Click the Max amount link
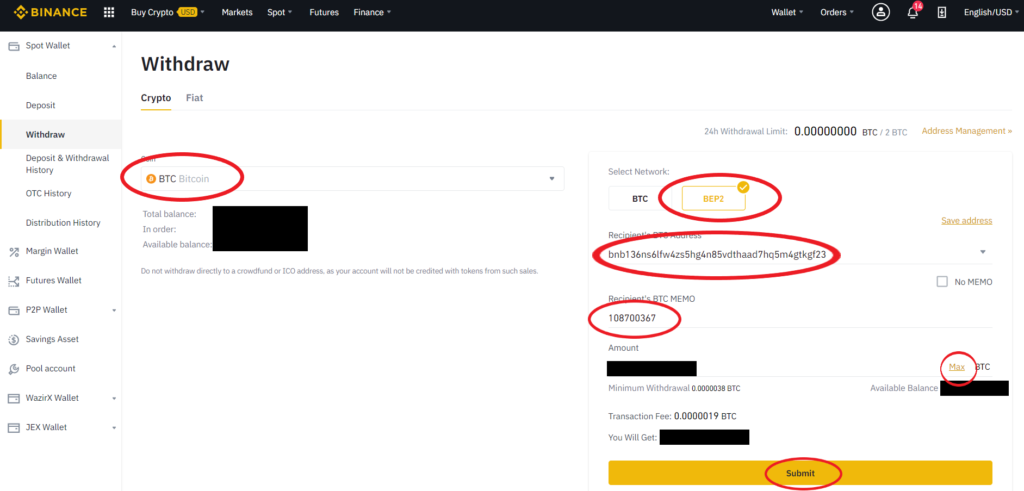Screen dimensions: 1024x491 coord(957,367)
